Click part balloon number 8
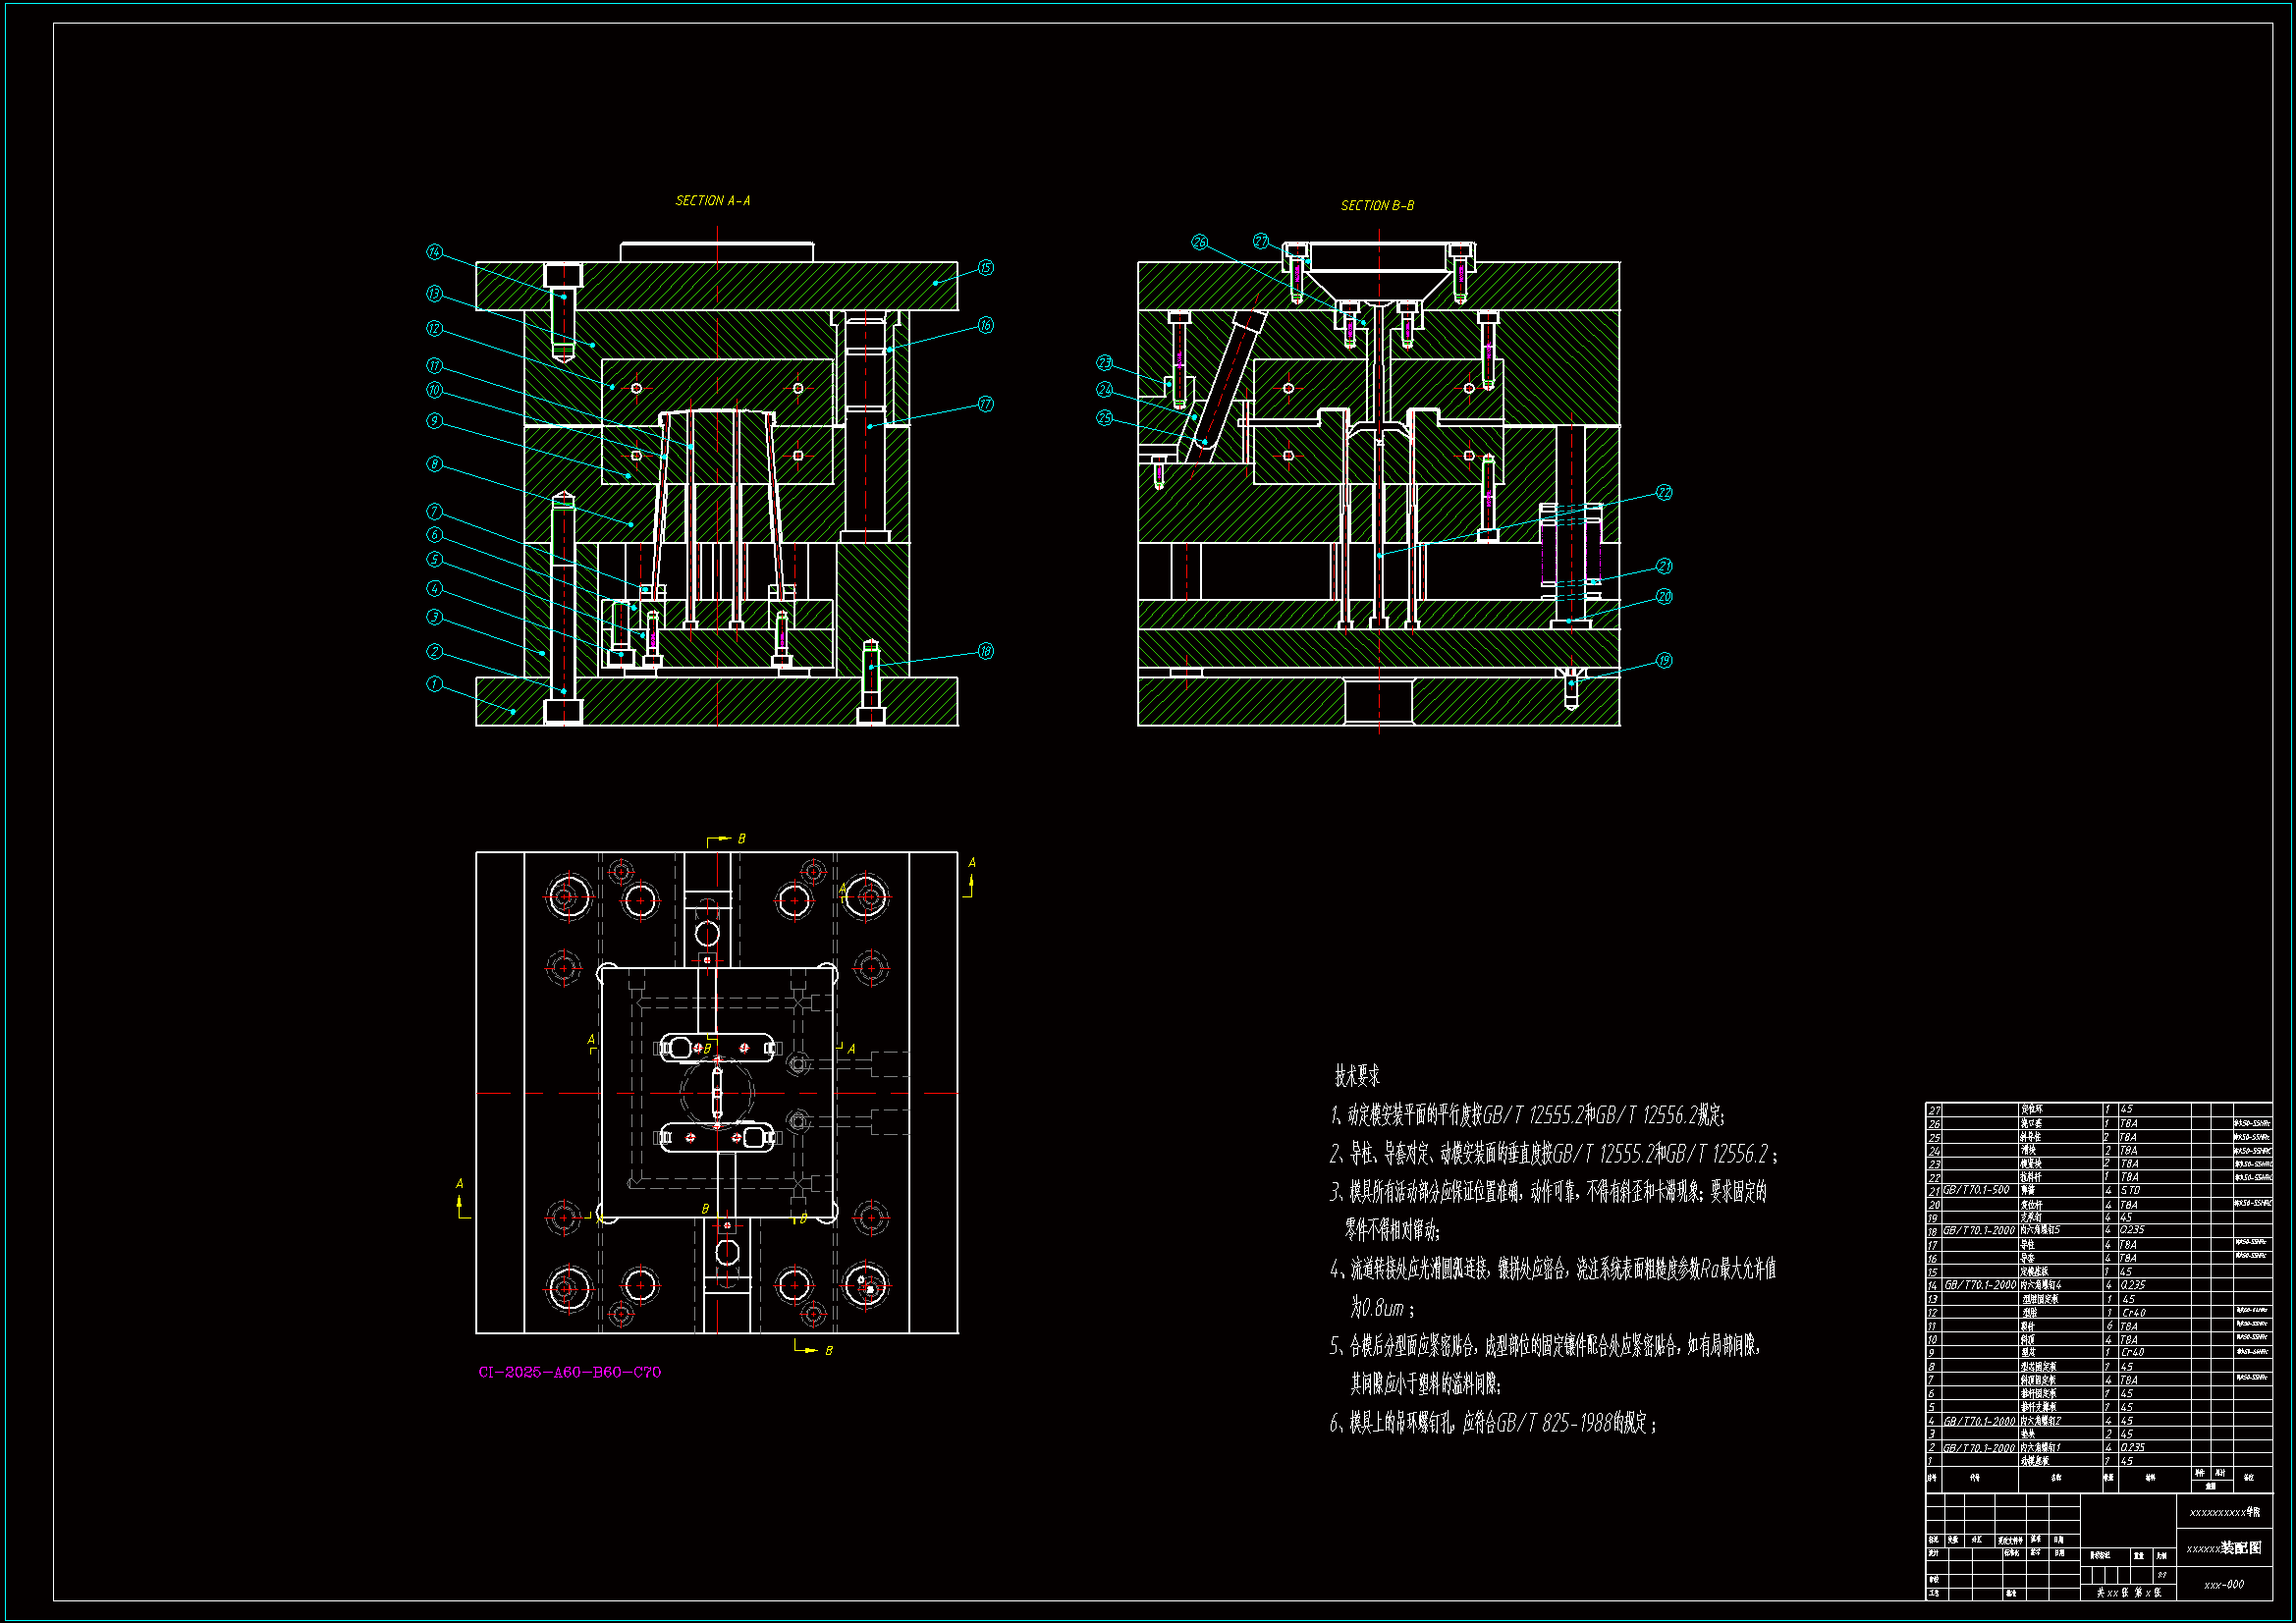Image resolution: width=2296 pixels, height=1623 pixels. click(x=434, y=464)
